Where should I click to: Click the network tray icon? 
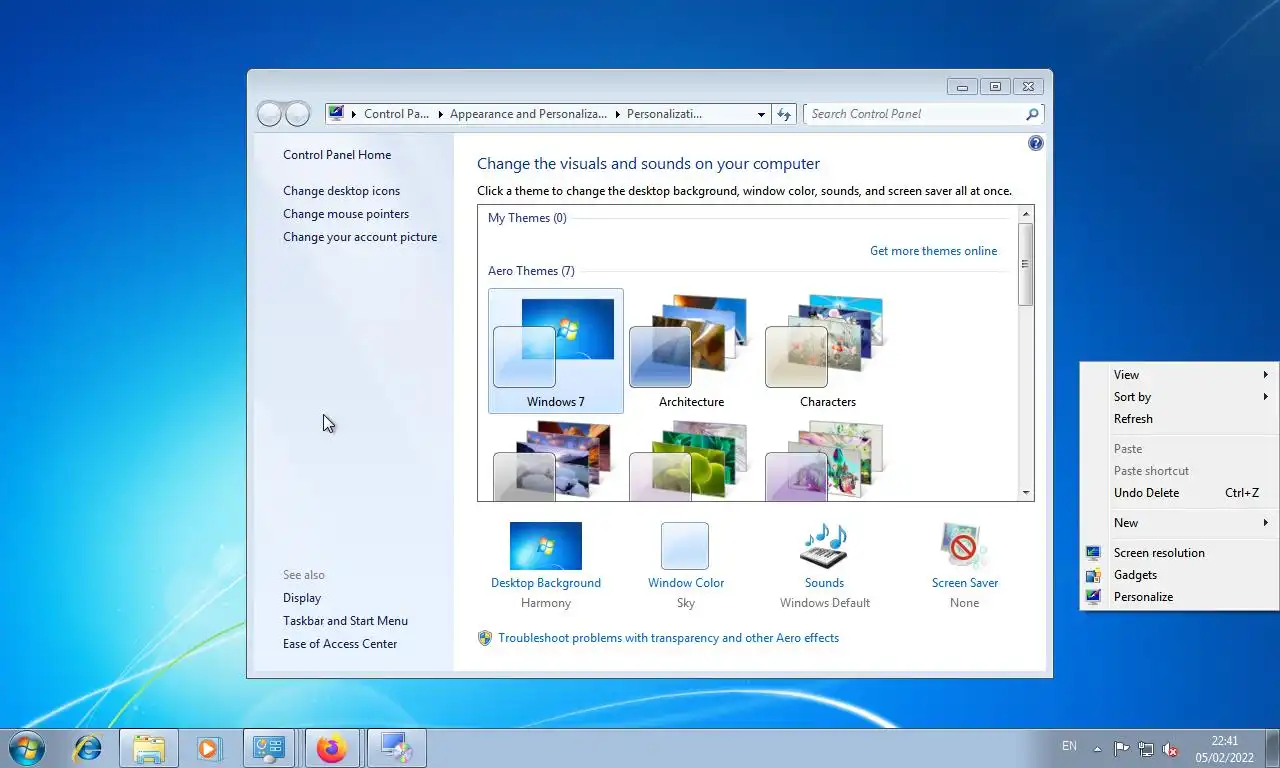[1146, 748]
